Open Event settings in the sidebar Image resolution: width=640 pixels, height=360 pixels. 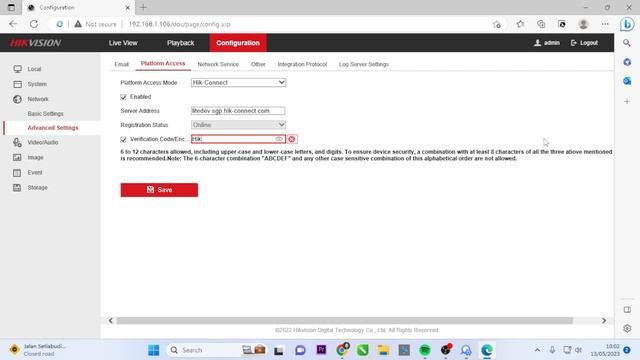pos(35,173)
